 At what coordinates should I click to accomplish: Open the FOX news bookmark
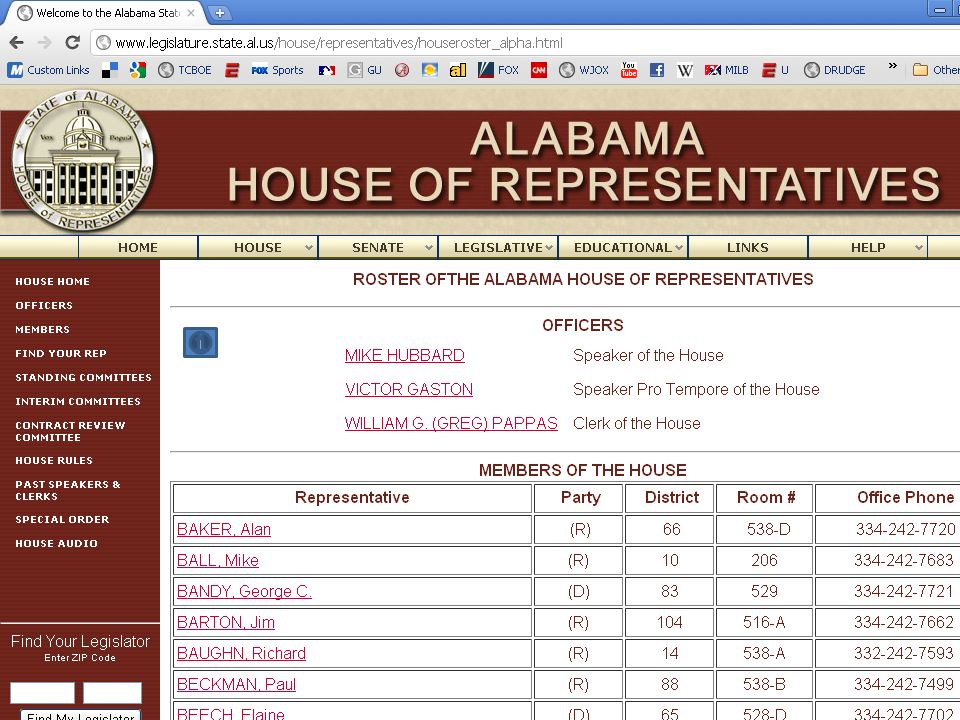[498, 70]
